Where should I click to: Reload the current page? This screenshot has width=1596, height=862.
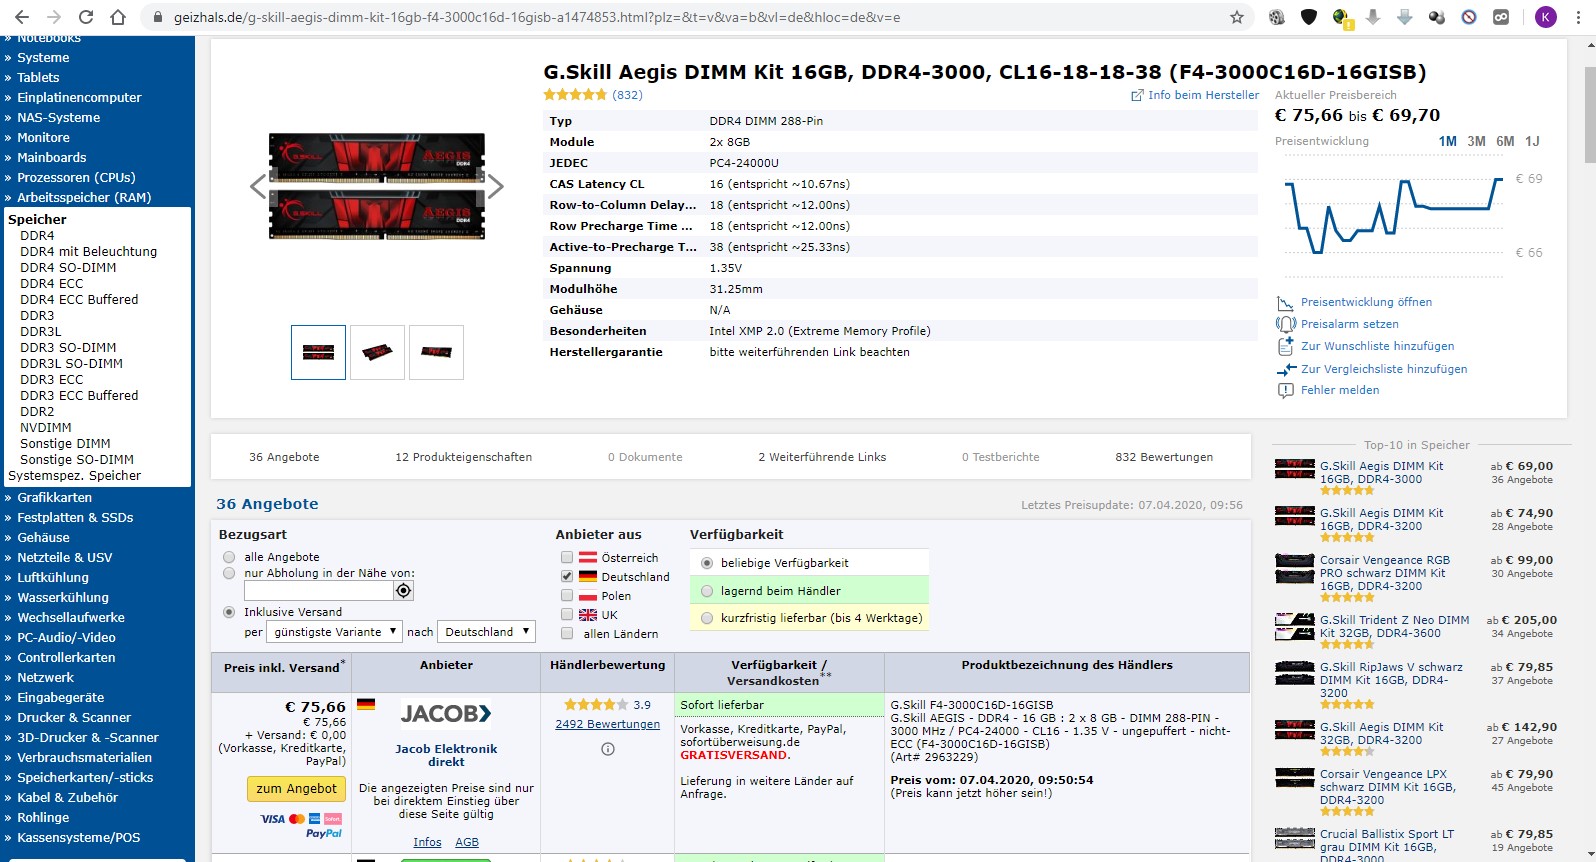[x=85, y=17]
